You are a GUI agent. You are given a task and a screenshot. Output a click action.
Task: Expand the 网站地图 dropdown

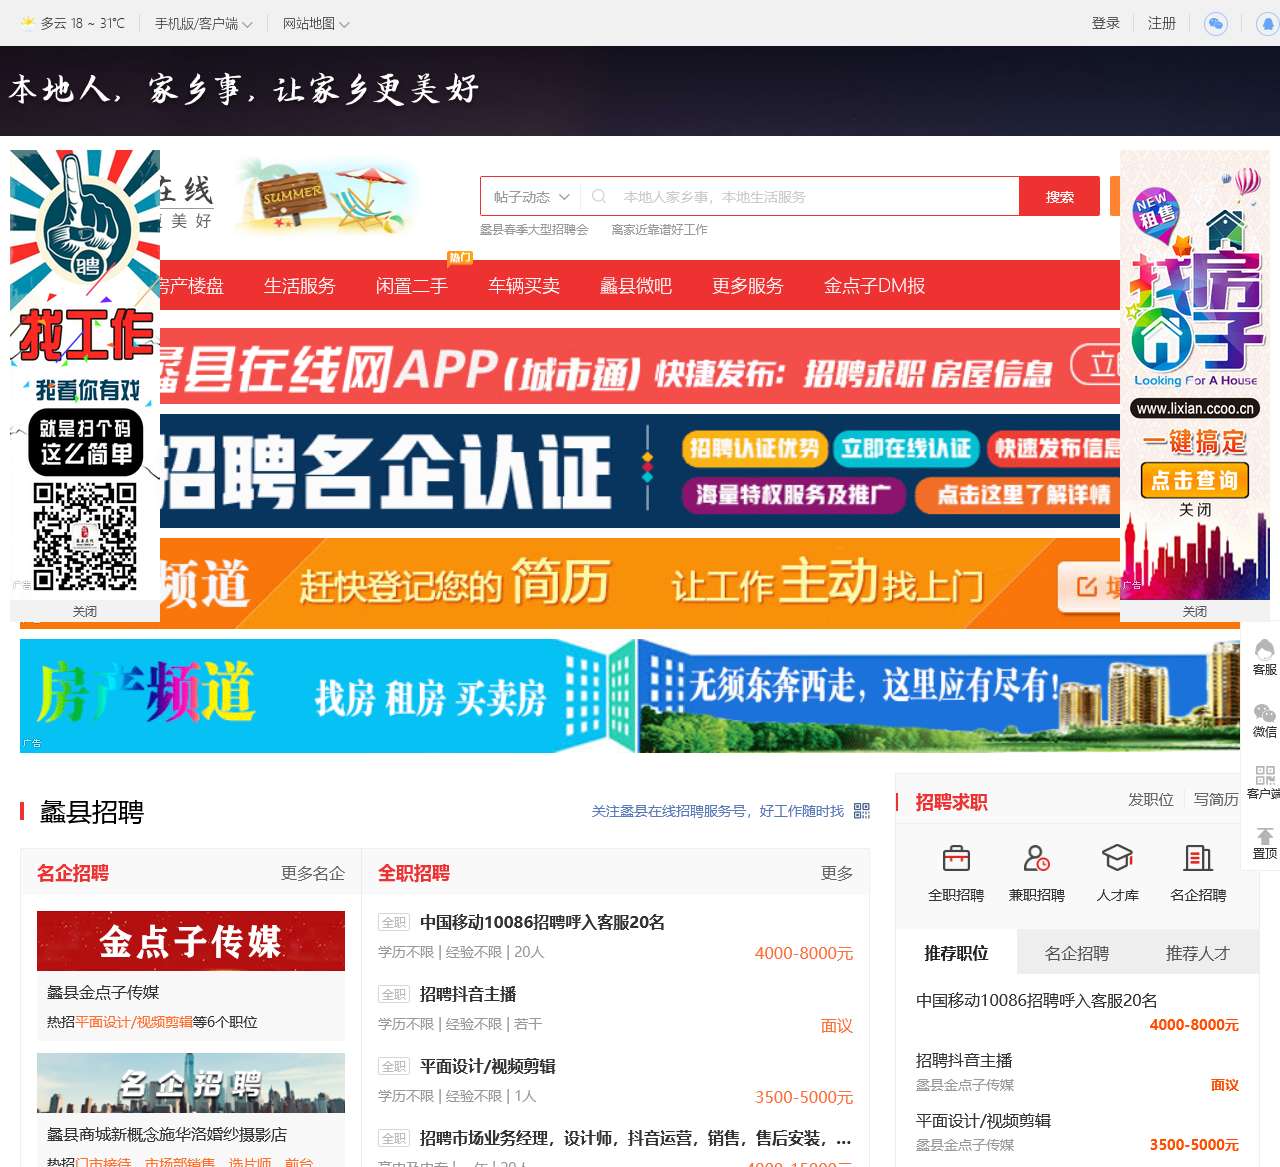pos(312,22)
